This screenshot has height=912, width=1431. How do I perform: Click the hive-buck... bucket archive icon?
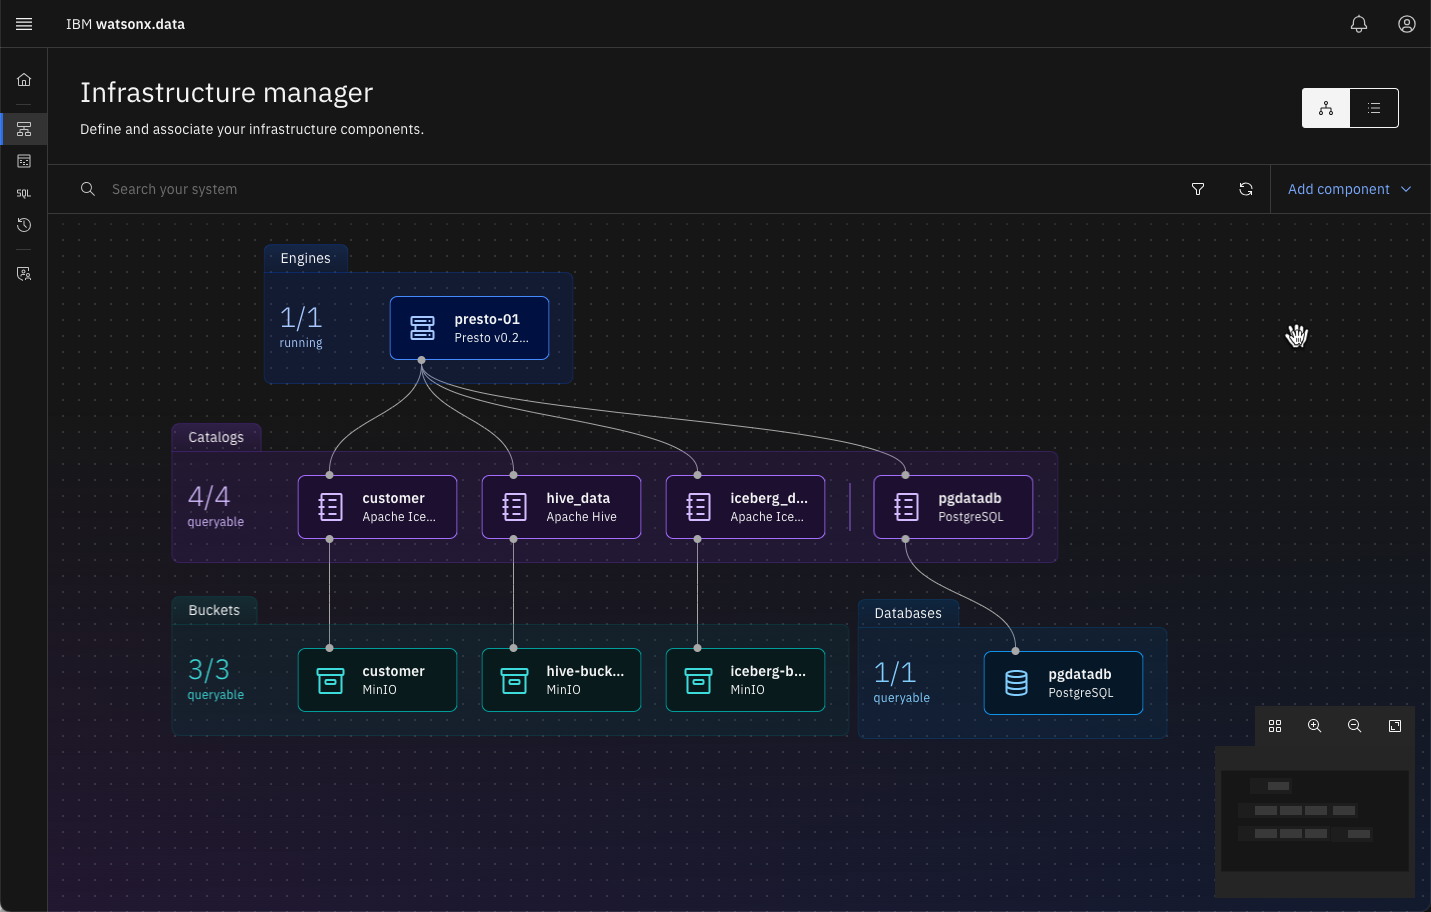click(515, 680)
